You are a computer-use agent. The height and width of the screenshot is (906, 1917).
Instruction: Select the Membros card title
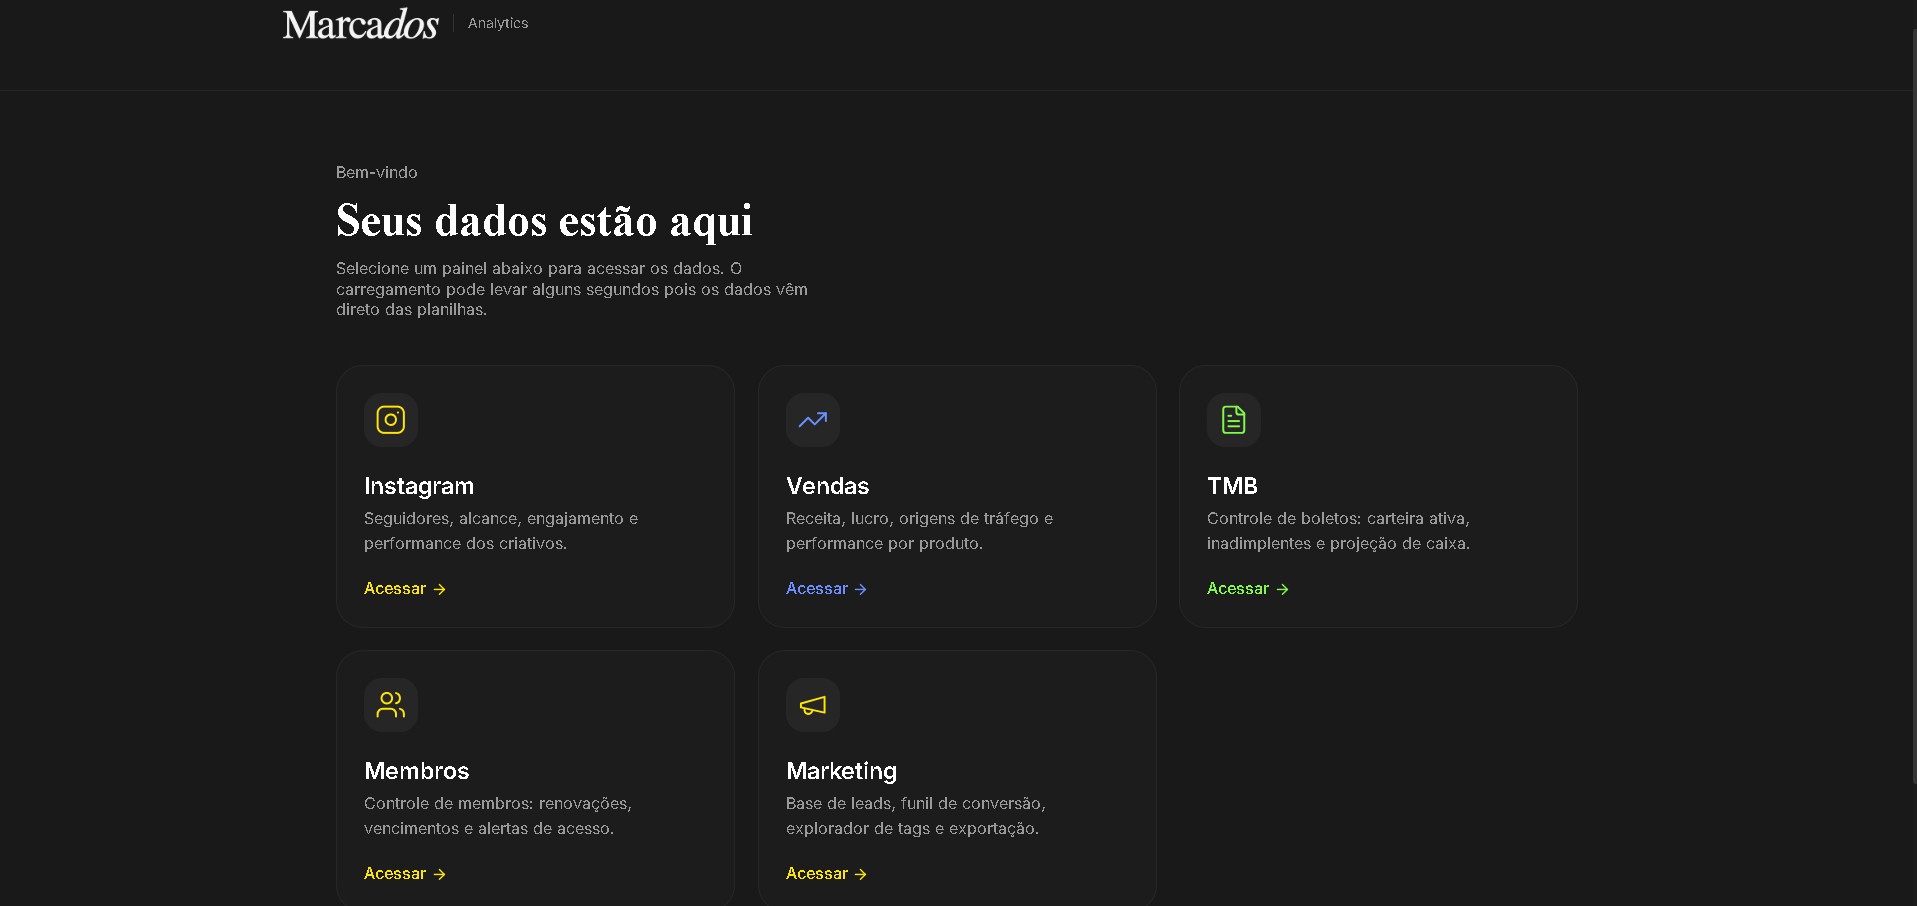tap(417, 771)
